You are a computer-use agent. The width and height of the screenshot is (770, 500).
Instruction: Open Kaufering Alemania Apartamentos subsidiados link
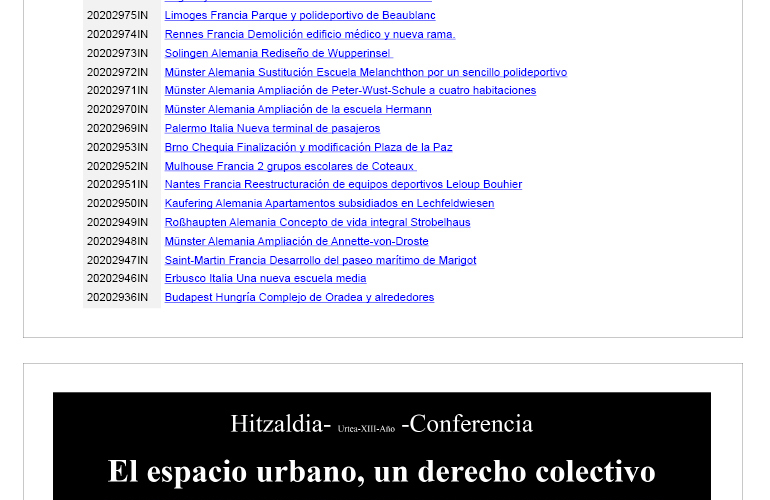(x=330, y=203)
